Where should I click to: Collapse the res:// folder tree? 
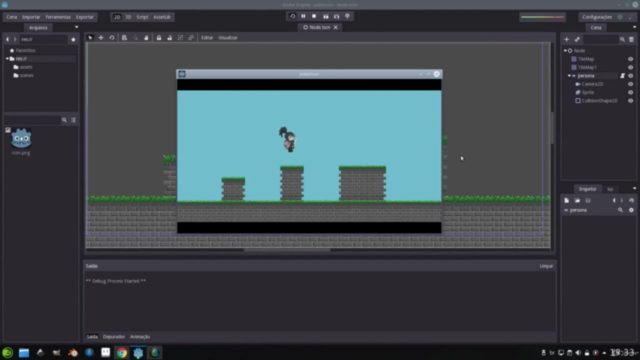[x=7, y=59]
